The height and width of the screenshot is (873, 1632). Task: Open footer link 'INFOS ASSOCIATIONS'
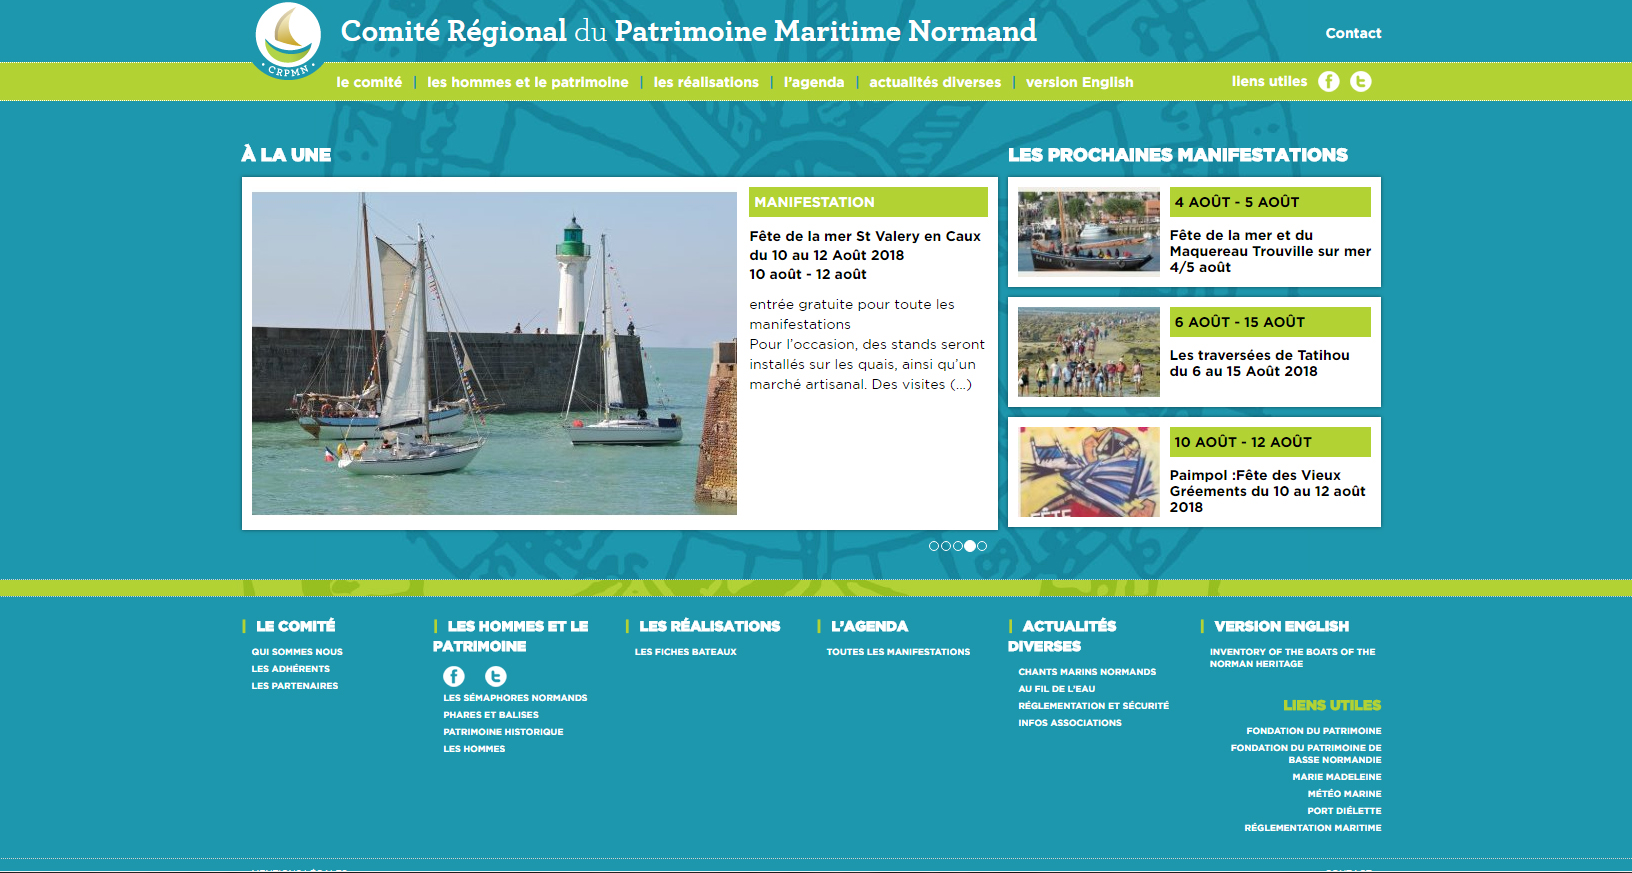1070,723
